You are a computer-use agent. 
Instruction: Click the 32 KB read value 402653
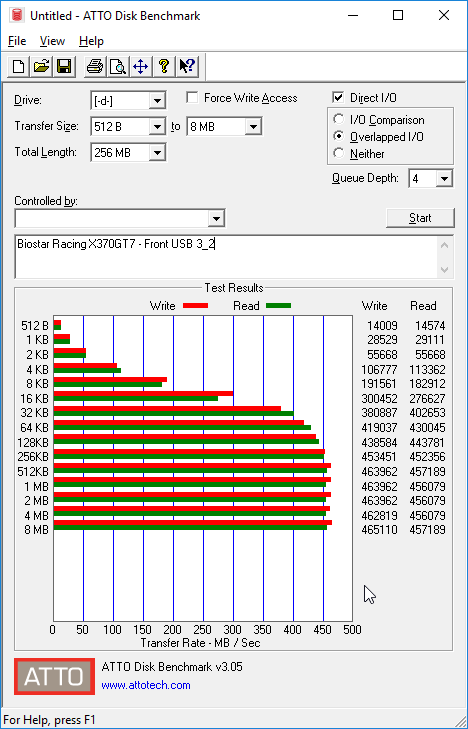[x=427, y=413]
